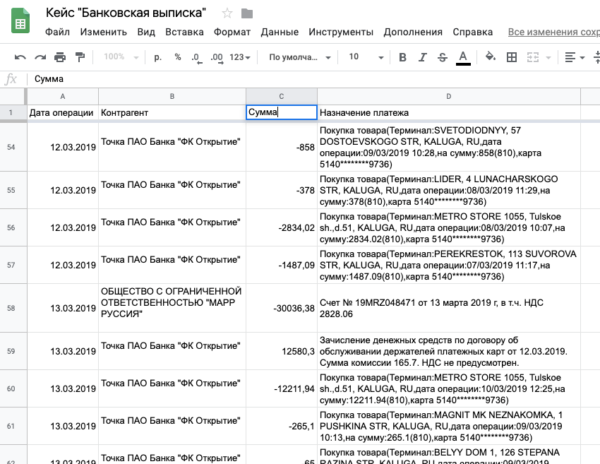Format as percent
The image size is (600, 464).
pos(178,57)
